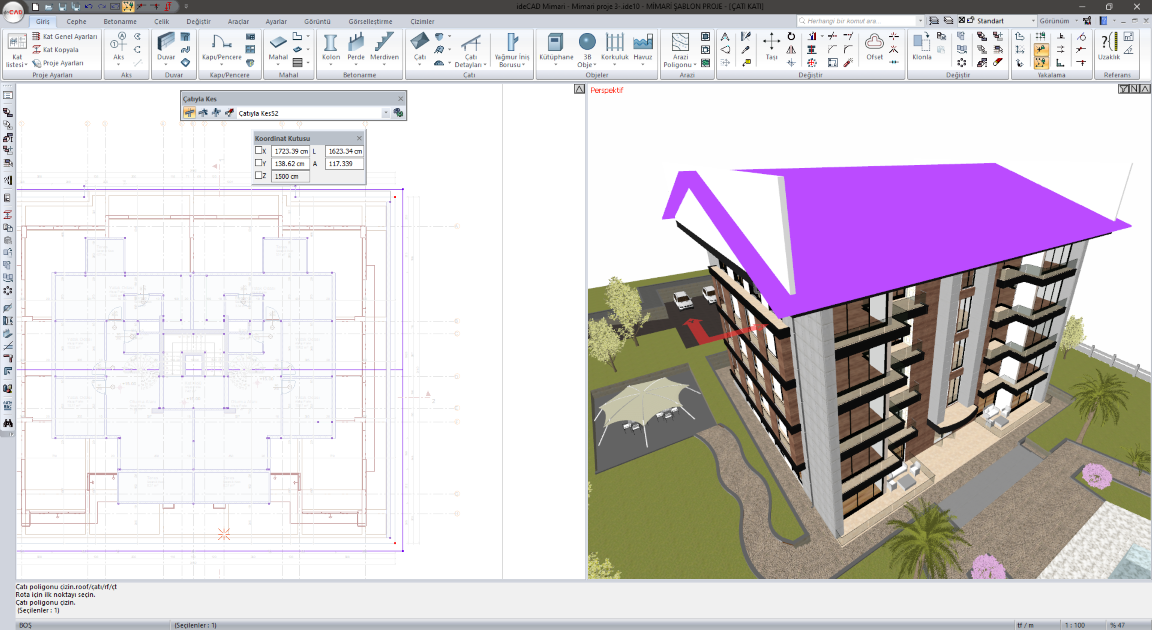
Task: Click the Proje Ayarları button
Action: (58, 62)
